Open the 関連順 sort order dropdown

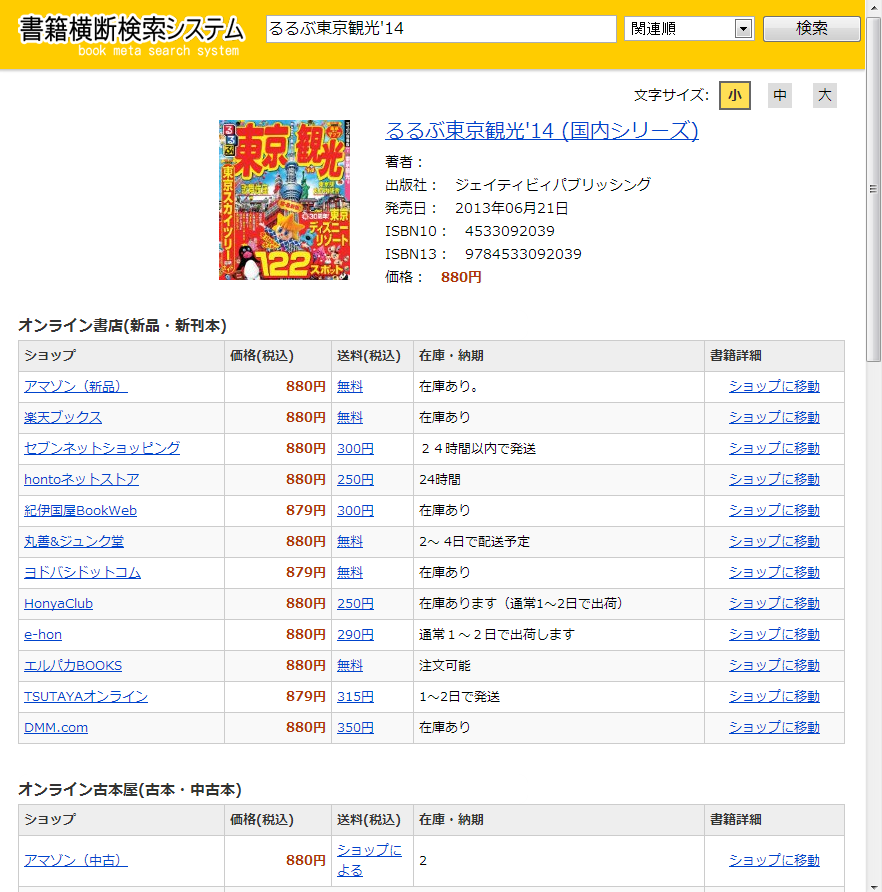[x=689, y=28]
